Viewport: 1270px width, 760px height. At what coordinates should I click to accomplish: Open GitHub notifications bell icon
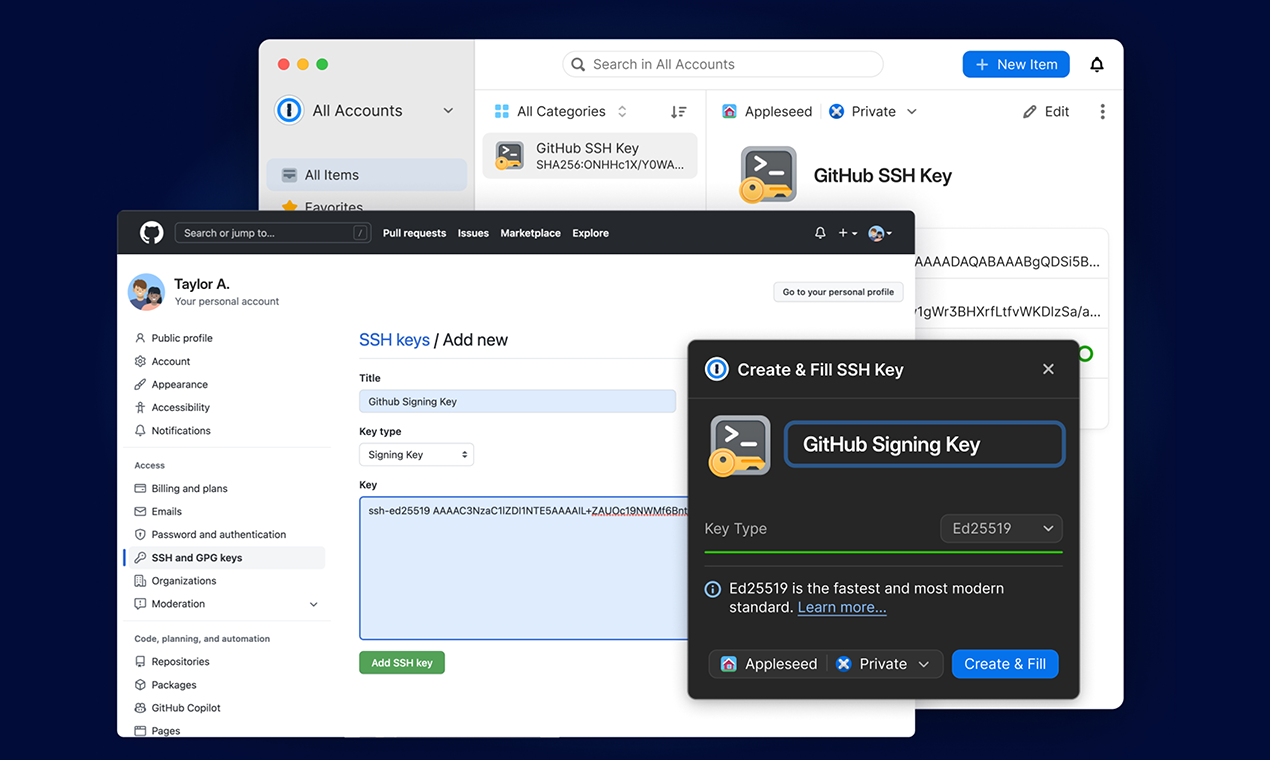coord(820,232)
